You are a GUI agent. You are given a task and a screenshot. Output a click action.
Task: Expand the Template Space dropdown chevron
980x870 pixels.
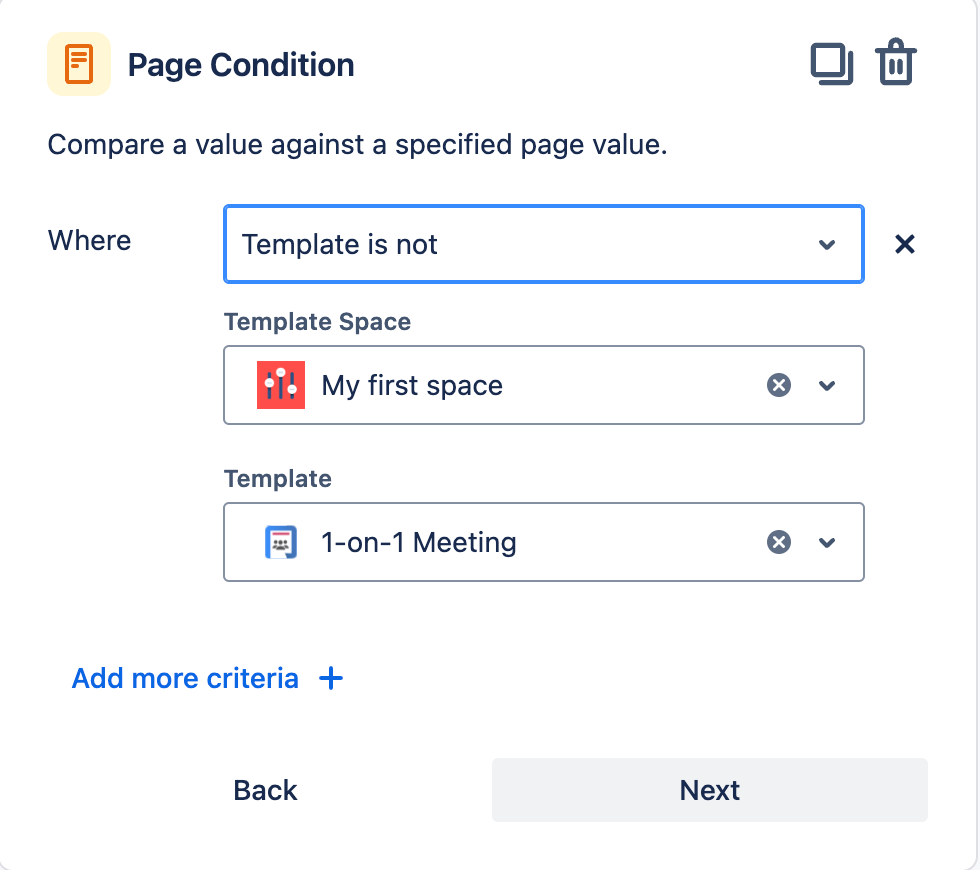[x=827, y=385]
